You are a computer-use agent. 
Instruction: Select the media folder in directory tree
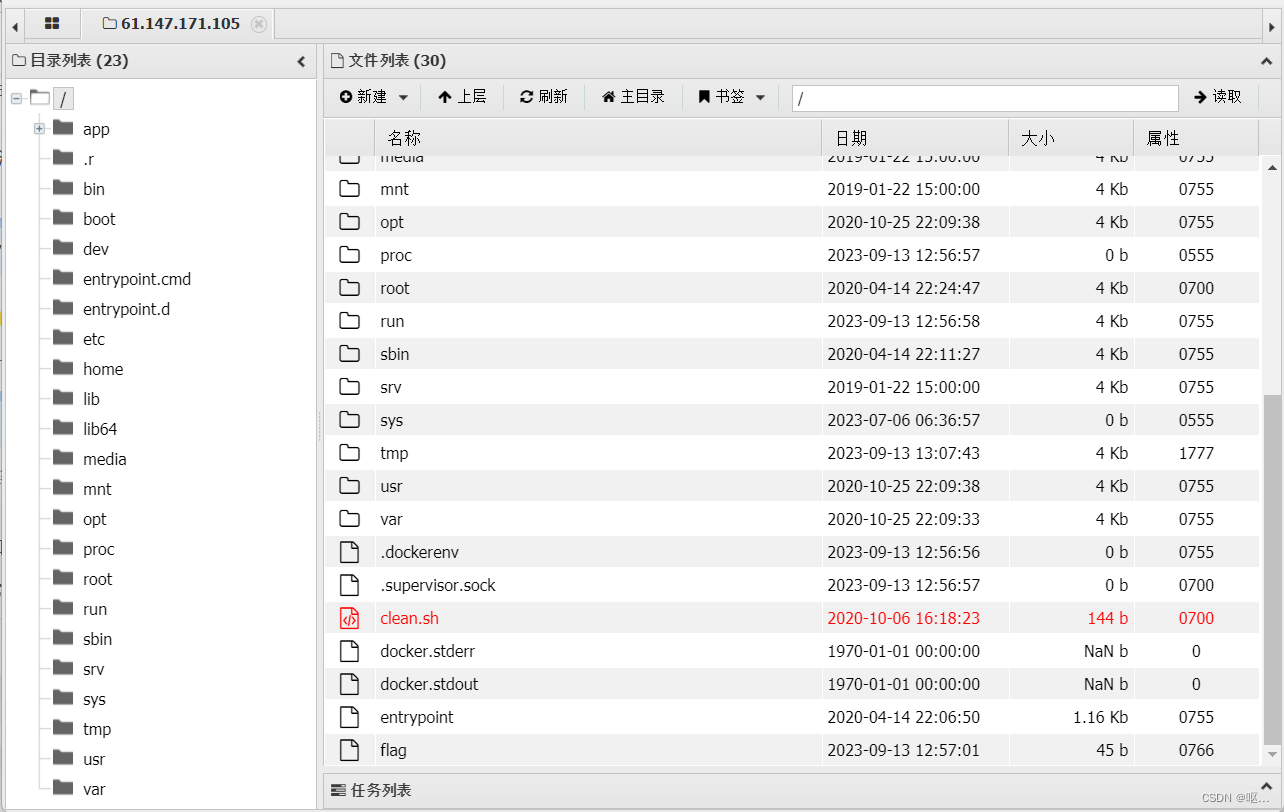coord(105,459)
